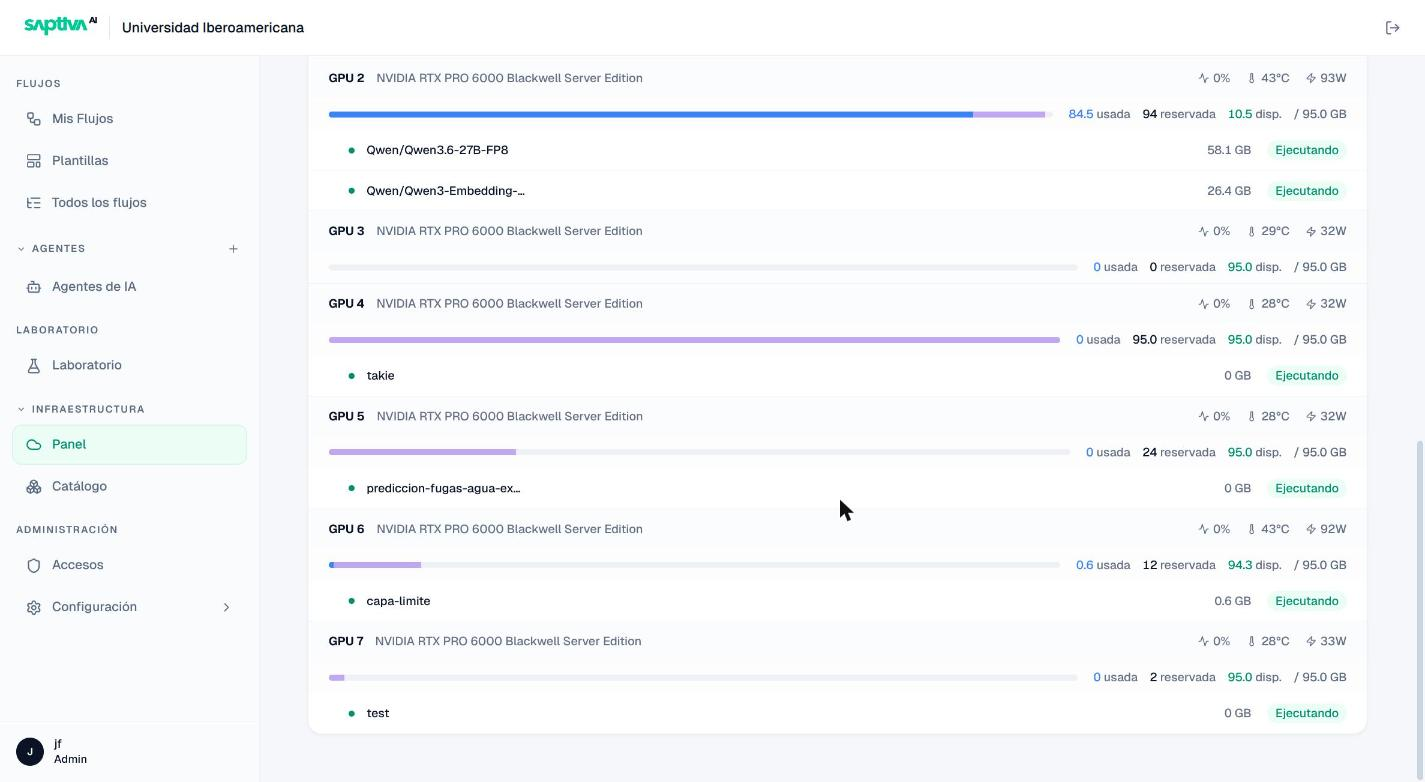Open Mis Flujos
Viewport: 1425px width, 782px height.
[x=129, y=119]
